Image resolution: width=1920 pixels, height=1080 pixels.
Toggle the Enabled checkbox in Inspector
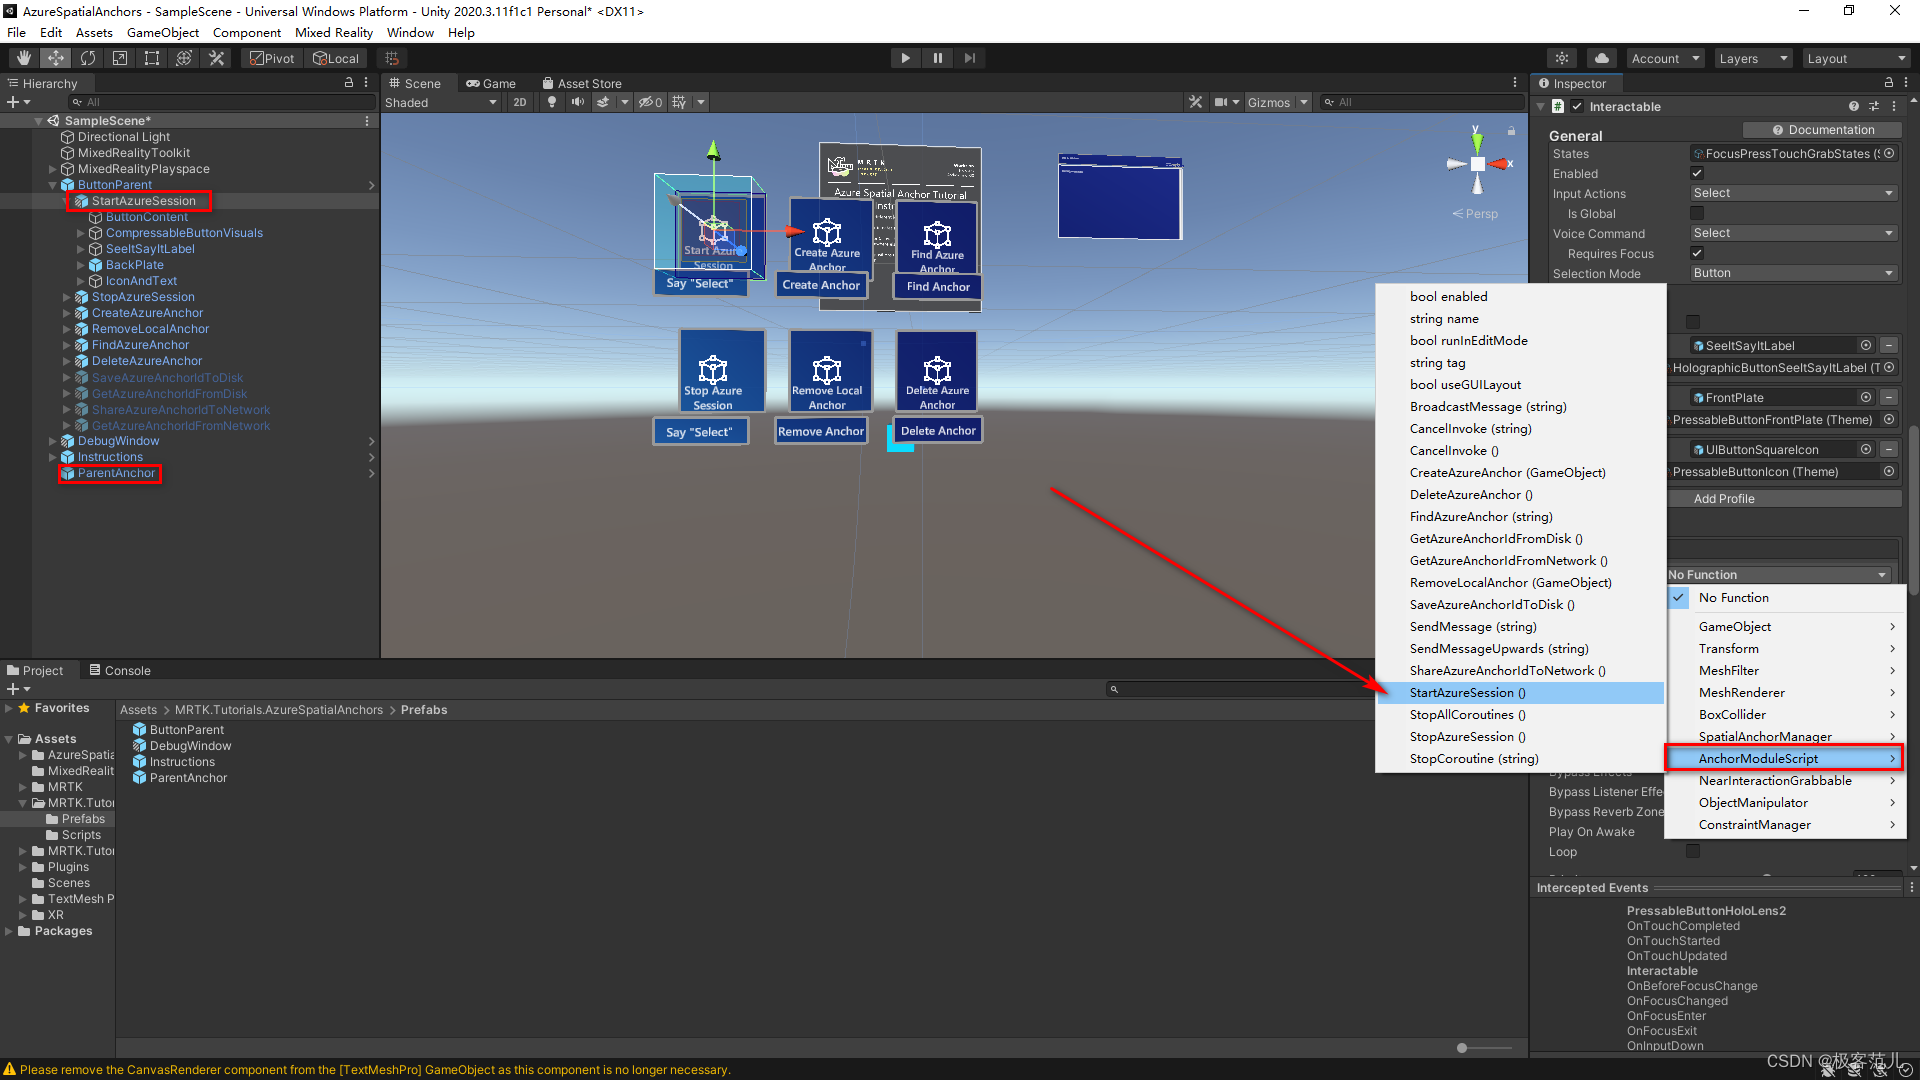1697,173
